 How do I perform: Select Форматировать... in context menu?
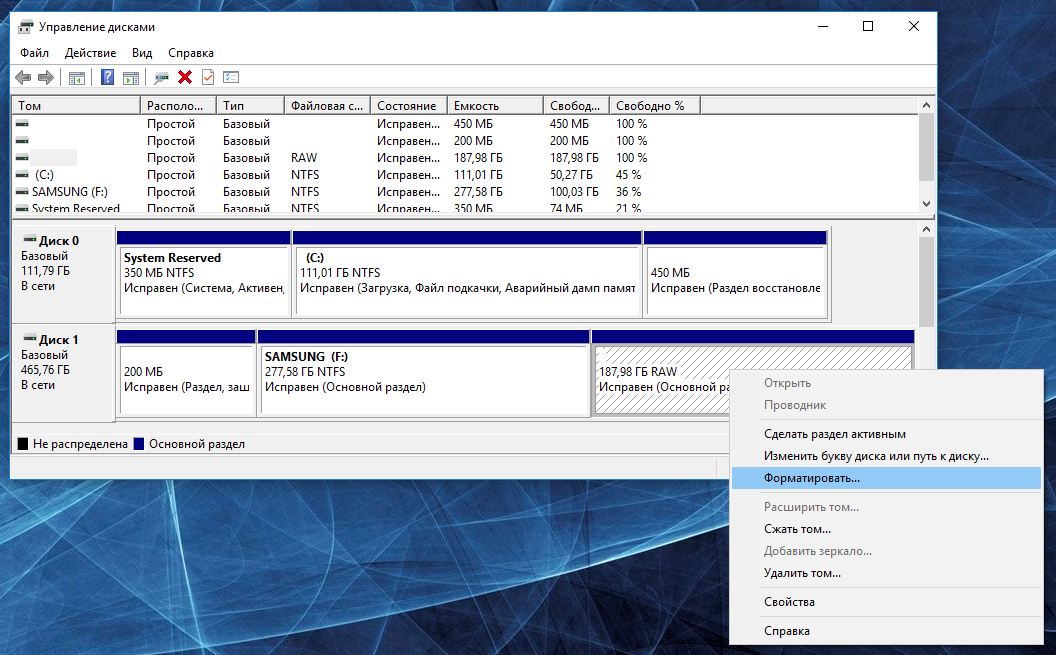click(811, 478)
